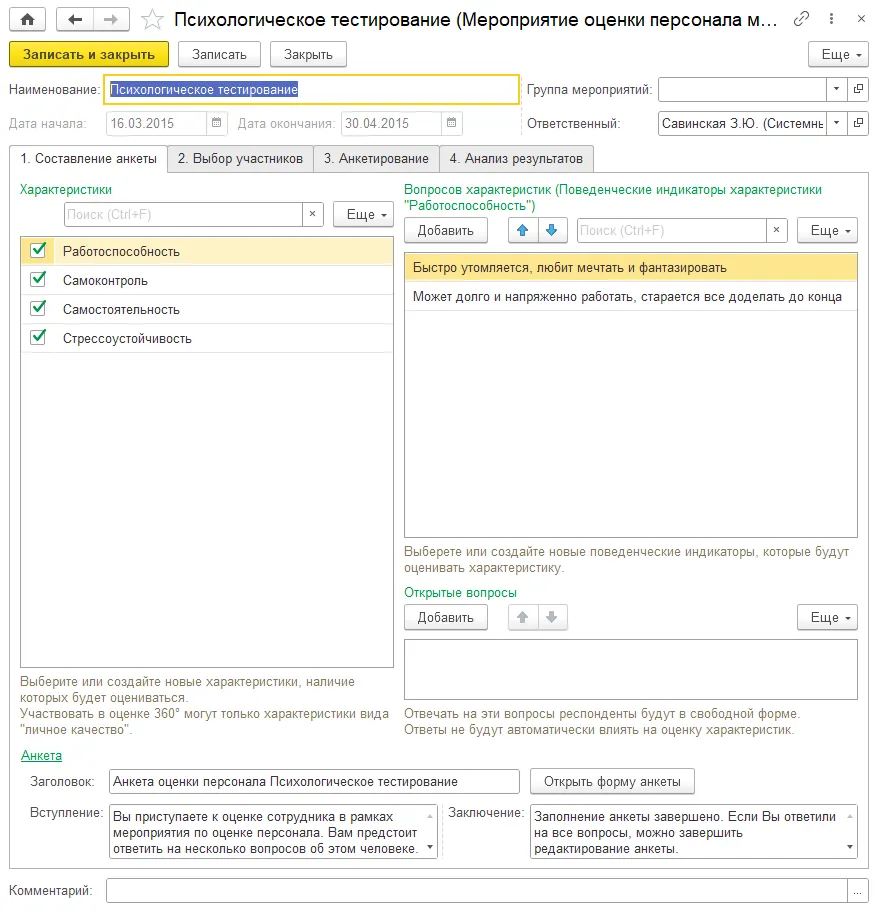Add form to favorites with star
Screen dimensions: 876x912
(152, 20)
